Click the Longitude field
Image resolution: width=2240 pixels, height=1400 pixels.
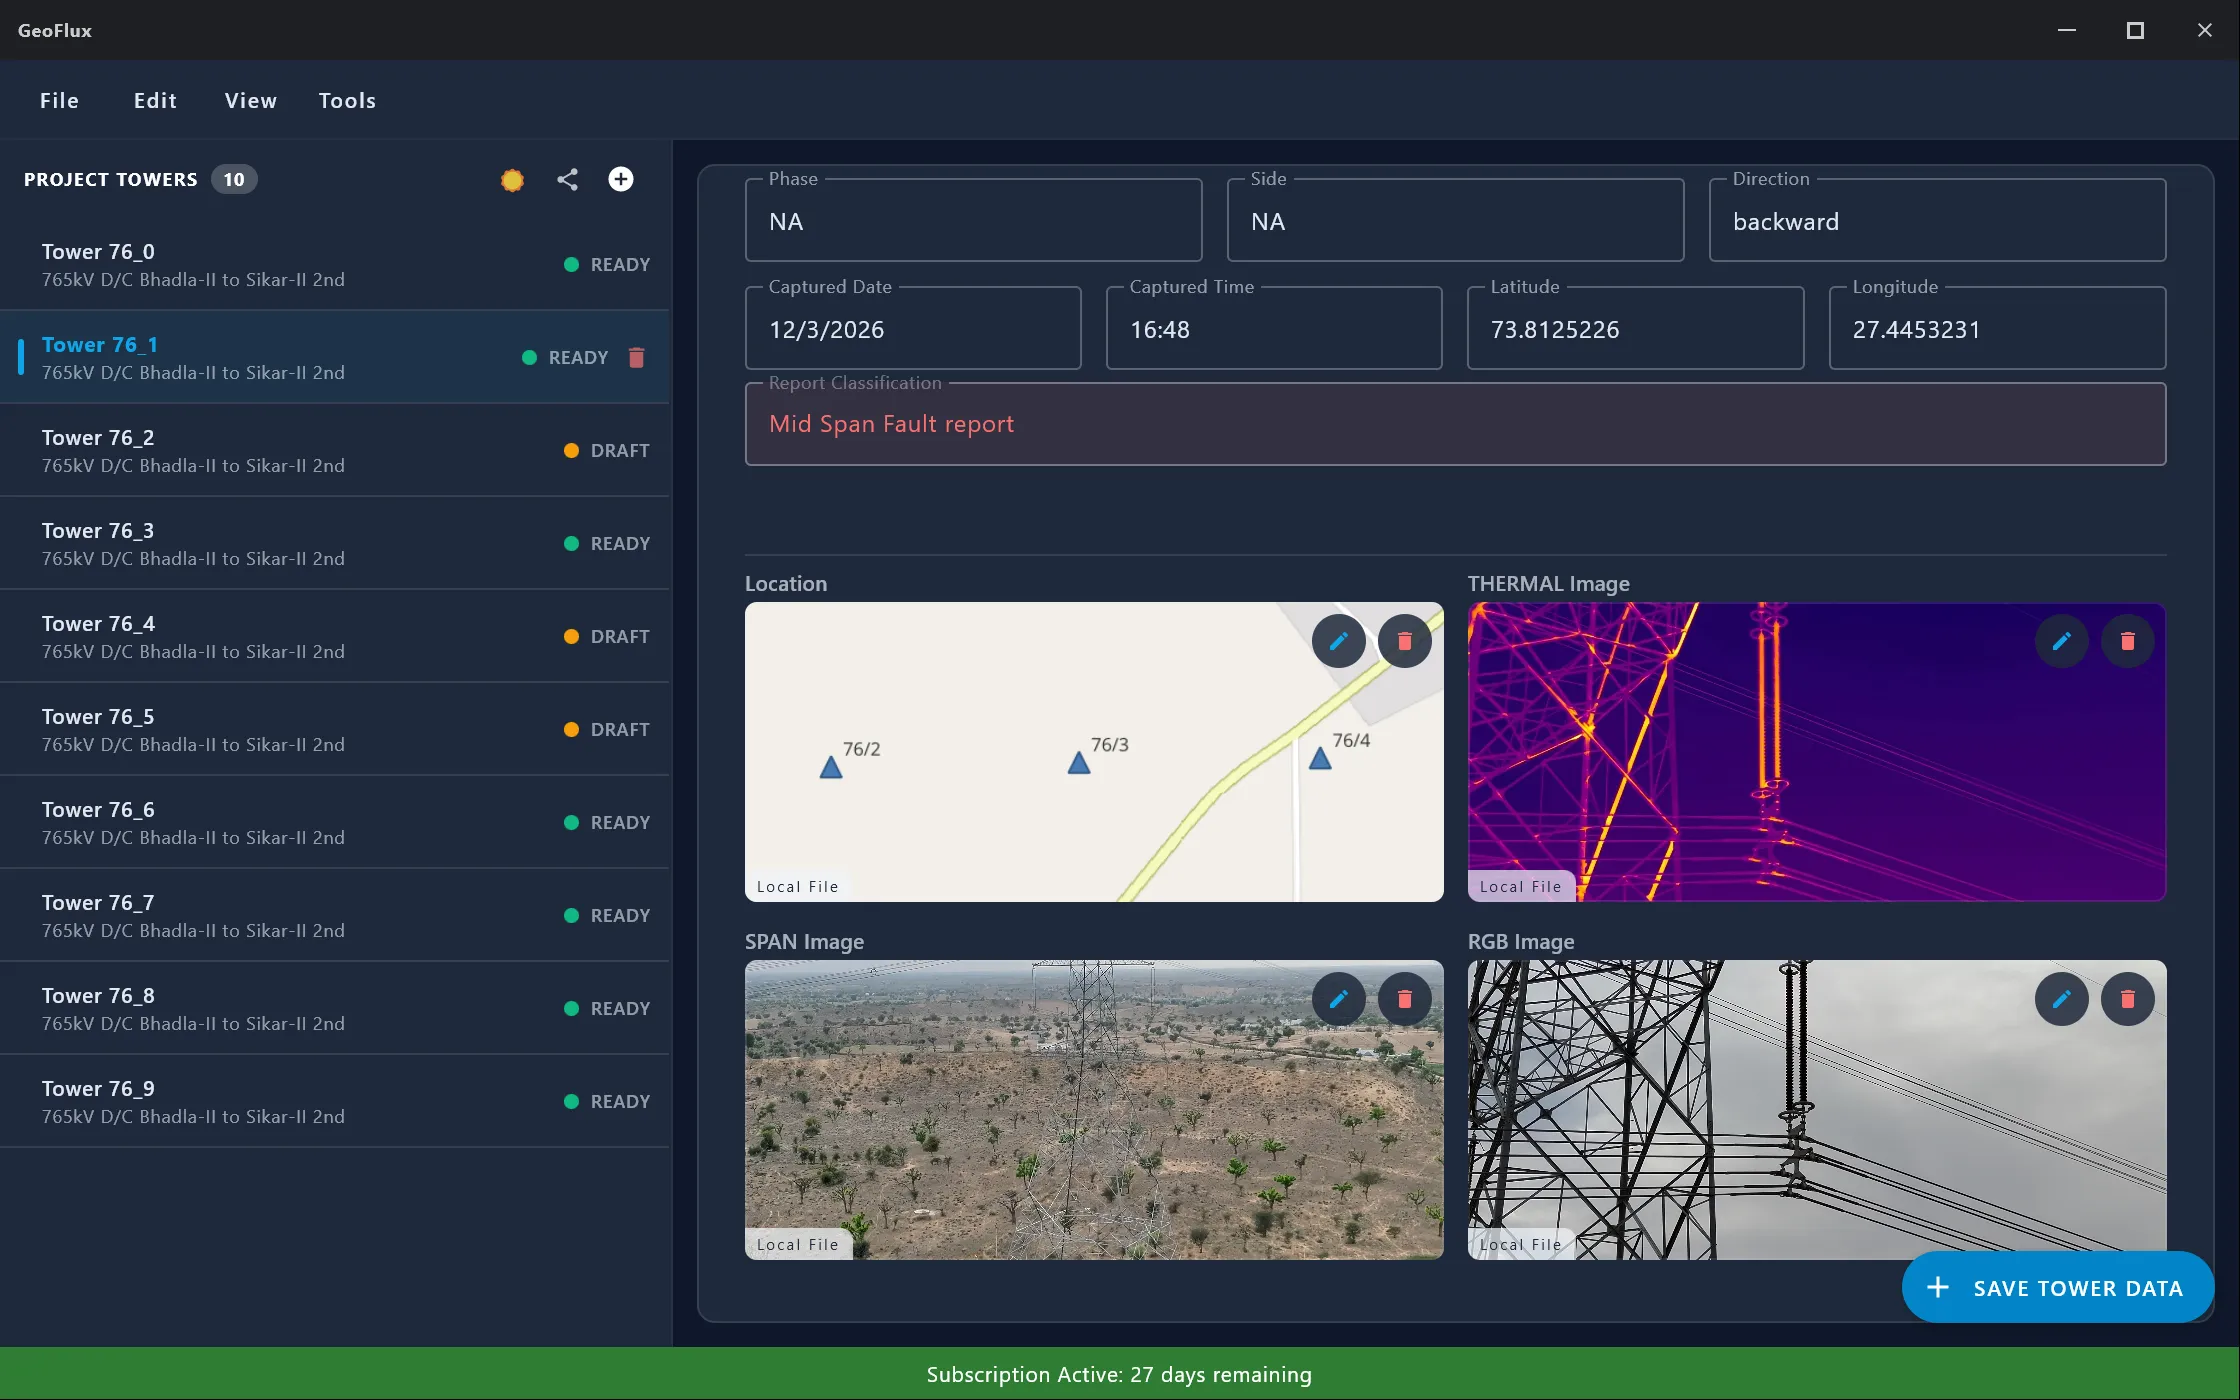1997,329
